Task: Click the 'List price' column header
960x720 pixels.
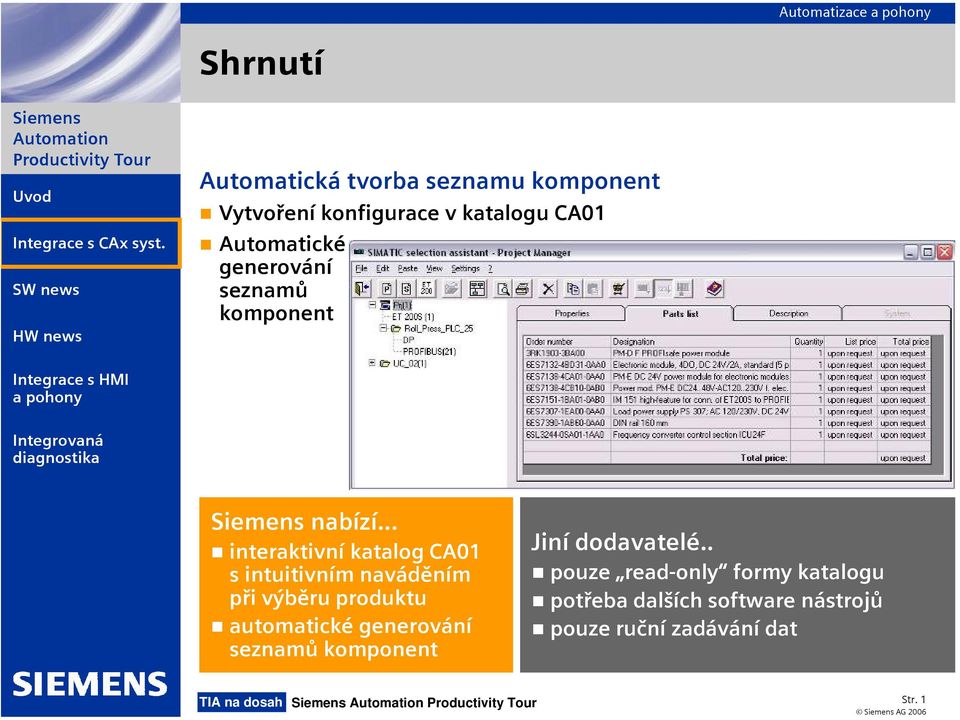Action: (x=851, y=342)
